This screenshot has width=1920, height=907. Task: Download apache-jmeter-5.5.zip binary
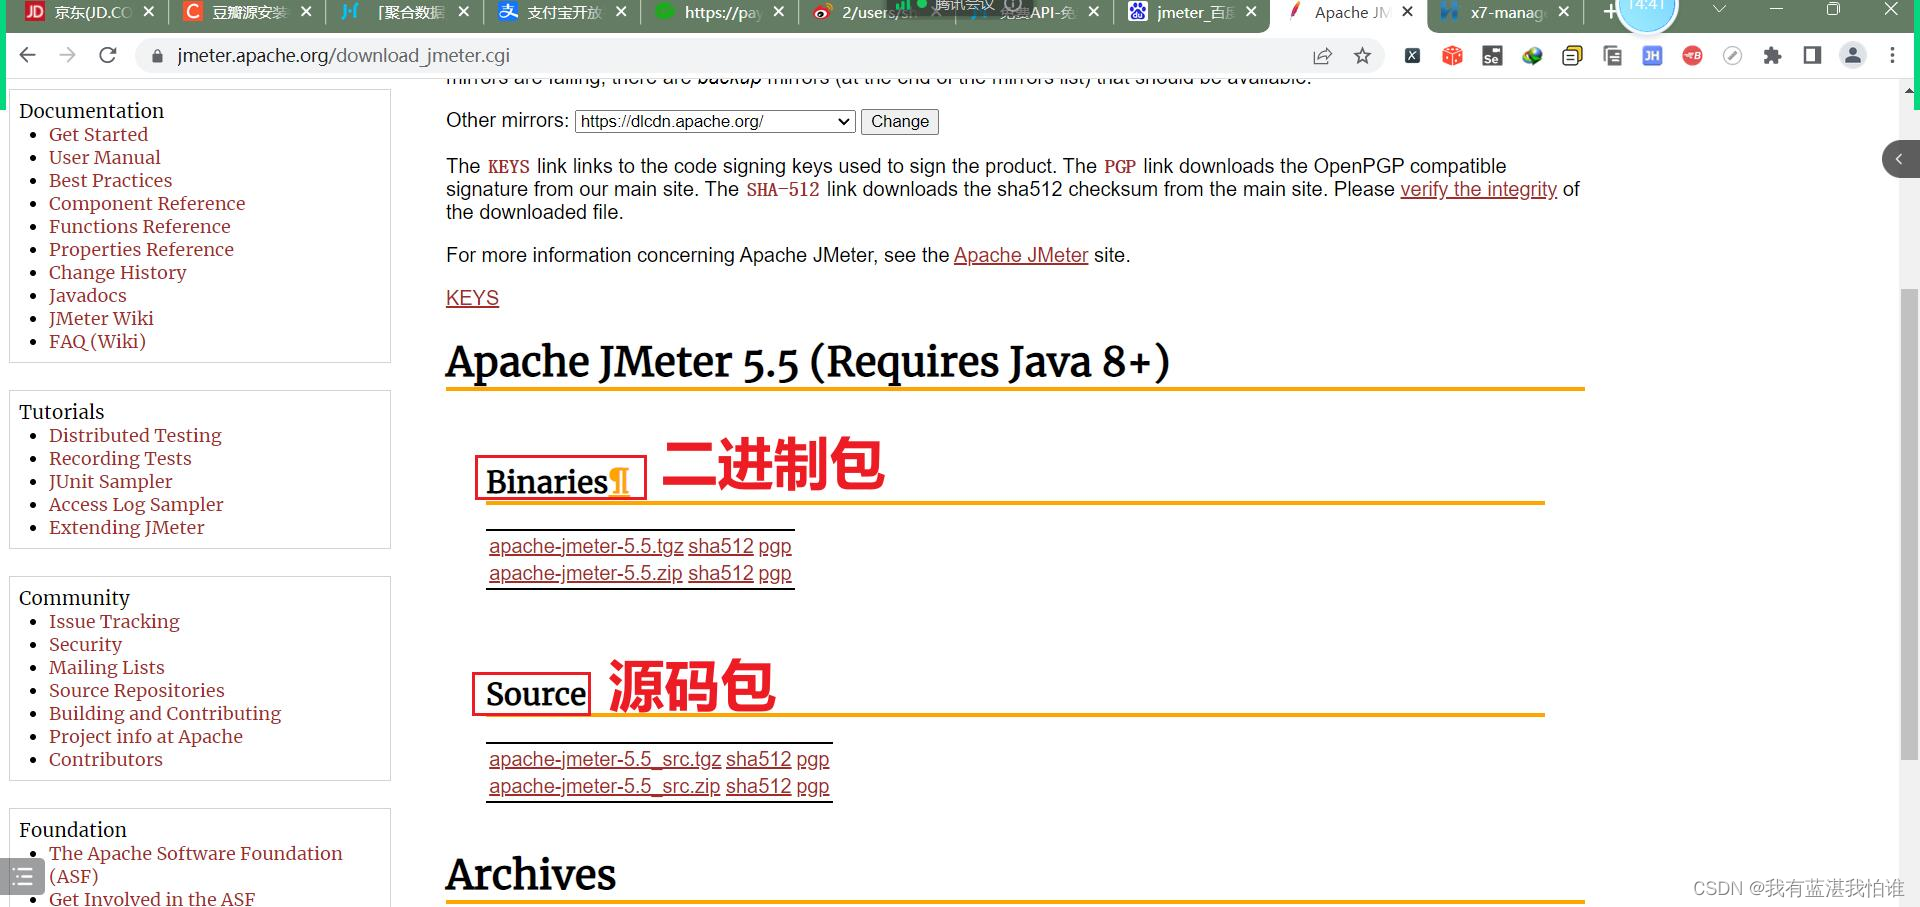[x=585, y=573]
